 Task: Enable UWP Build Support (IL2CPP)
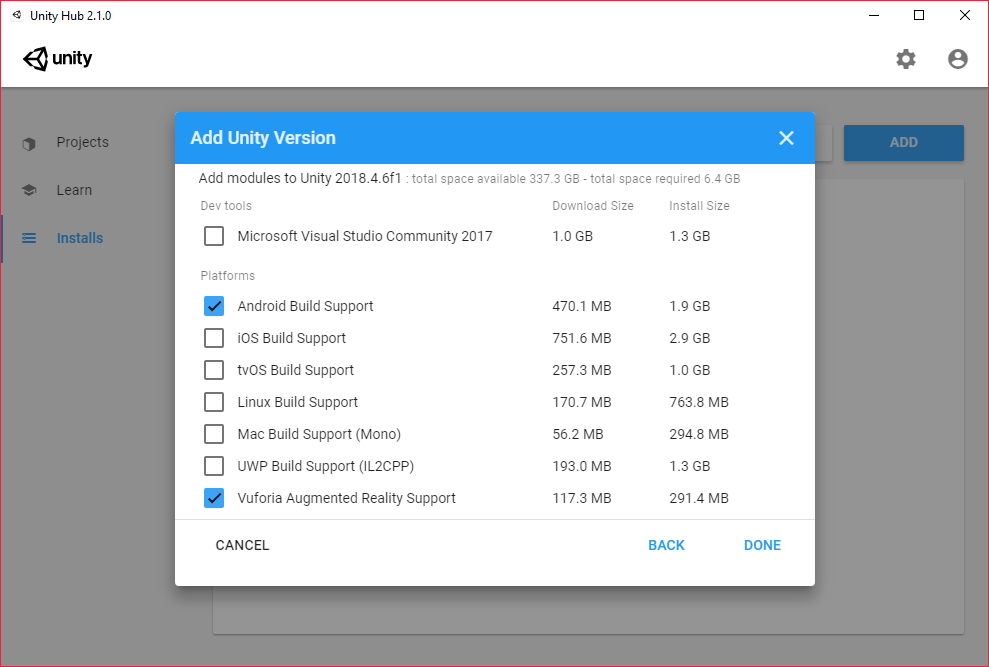click(x=213, y=466)
